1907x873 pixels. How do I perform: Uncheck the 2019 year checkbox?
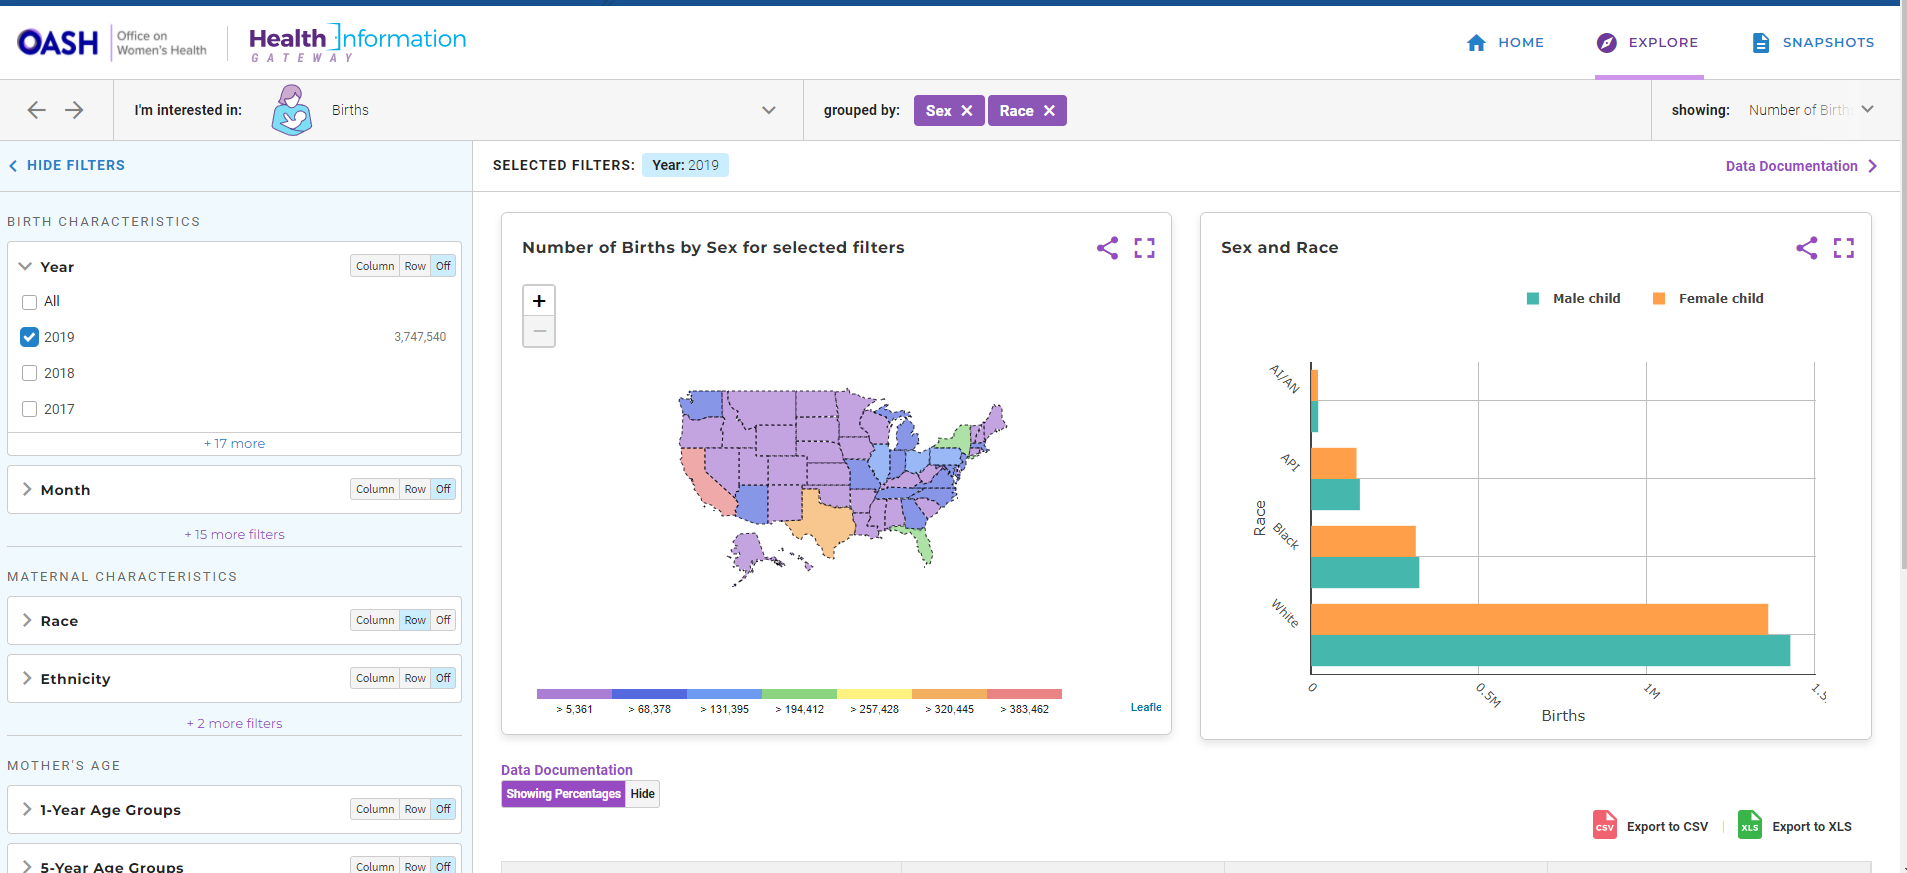29,337
